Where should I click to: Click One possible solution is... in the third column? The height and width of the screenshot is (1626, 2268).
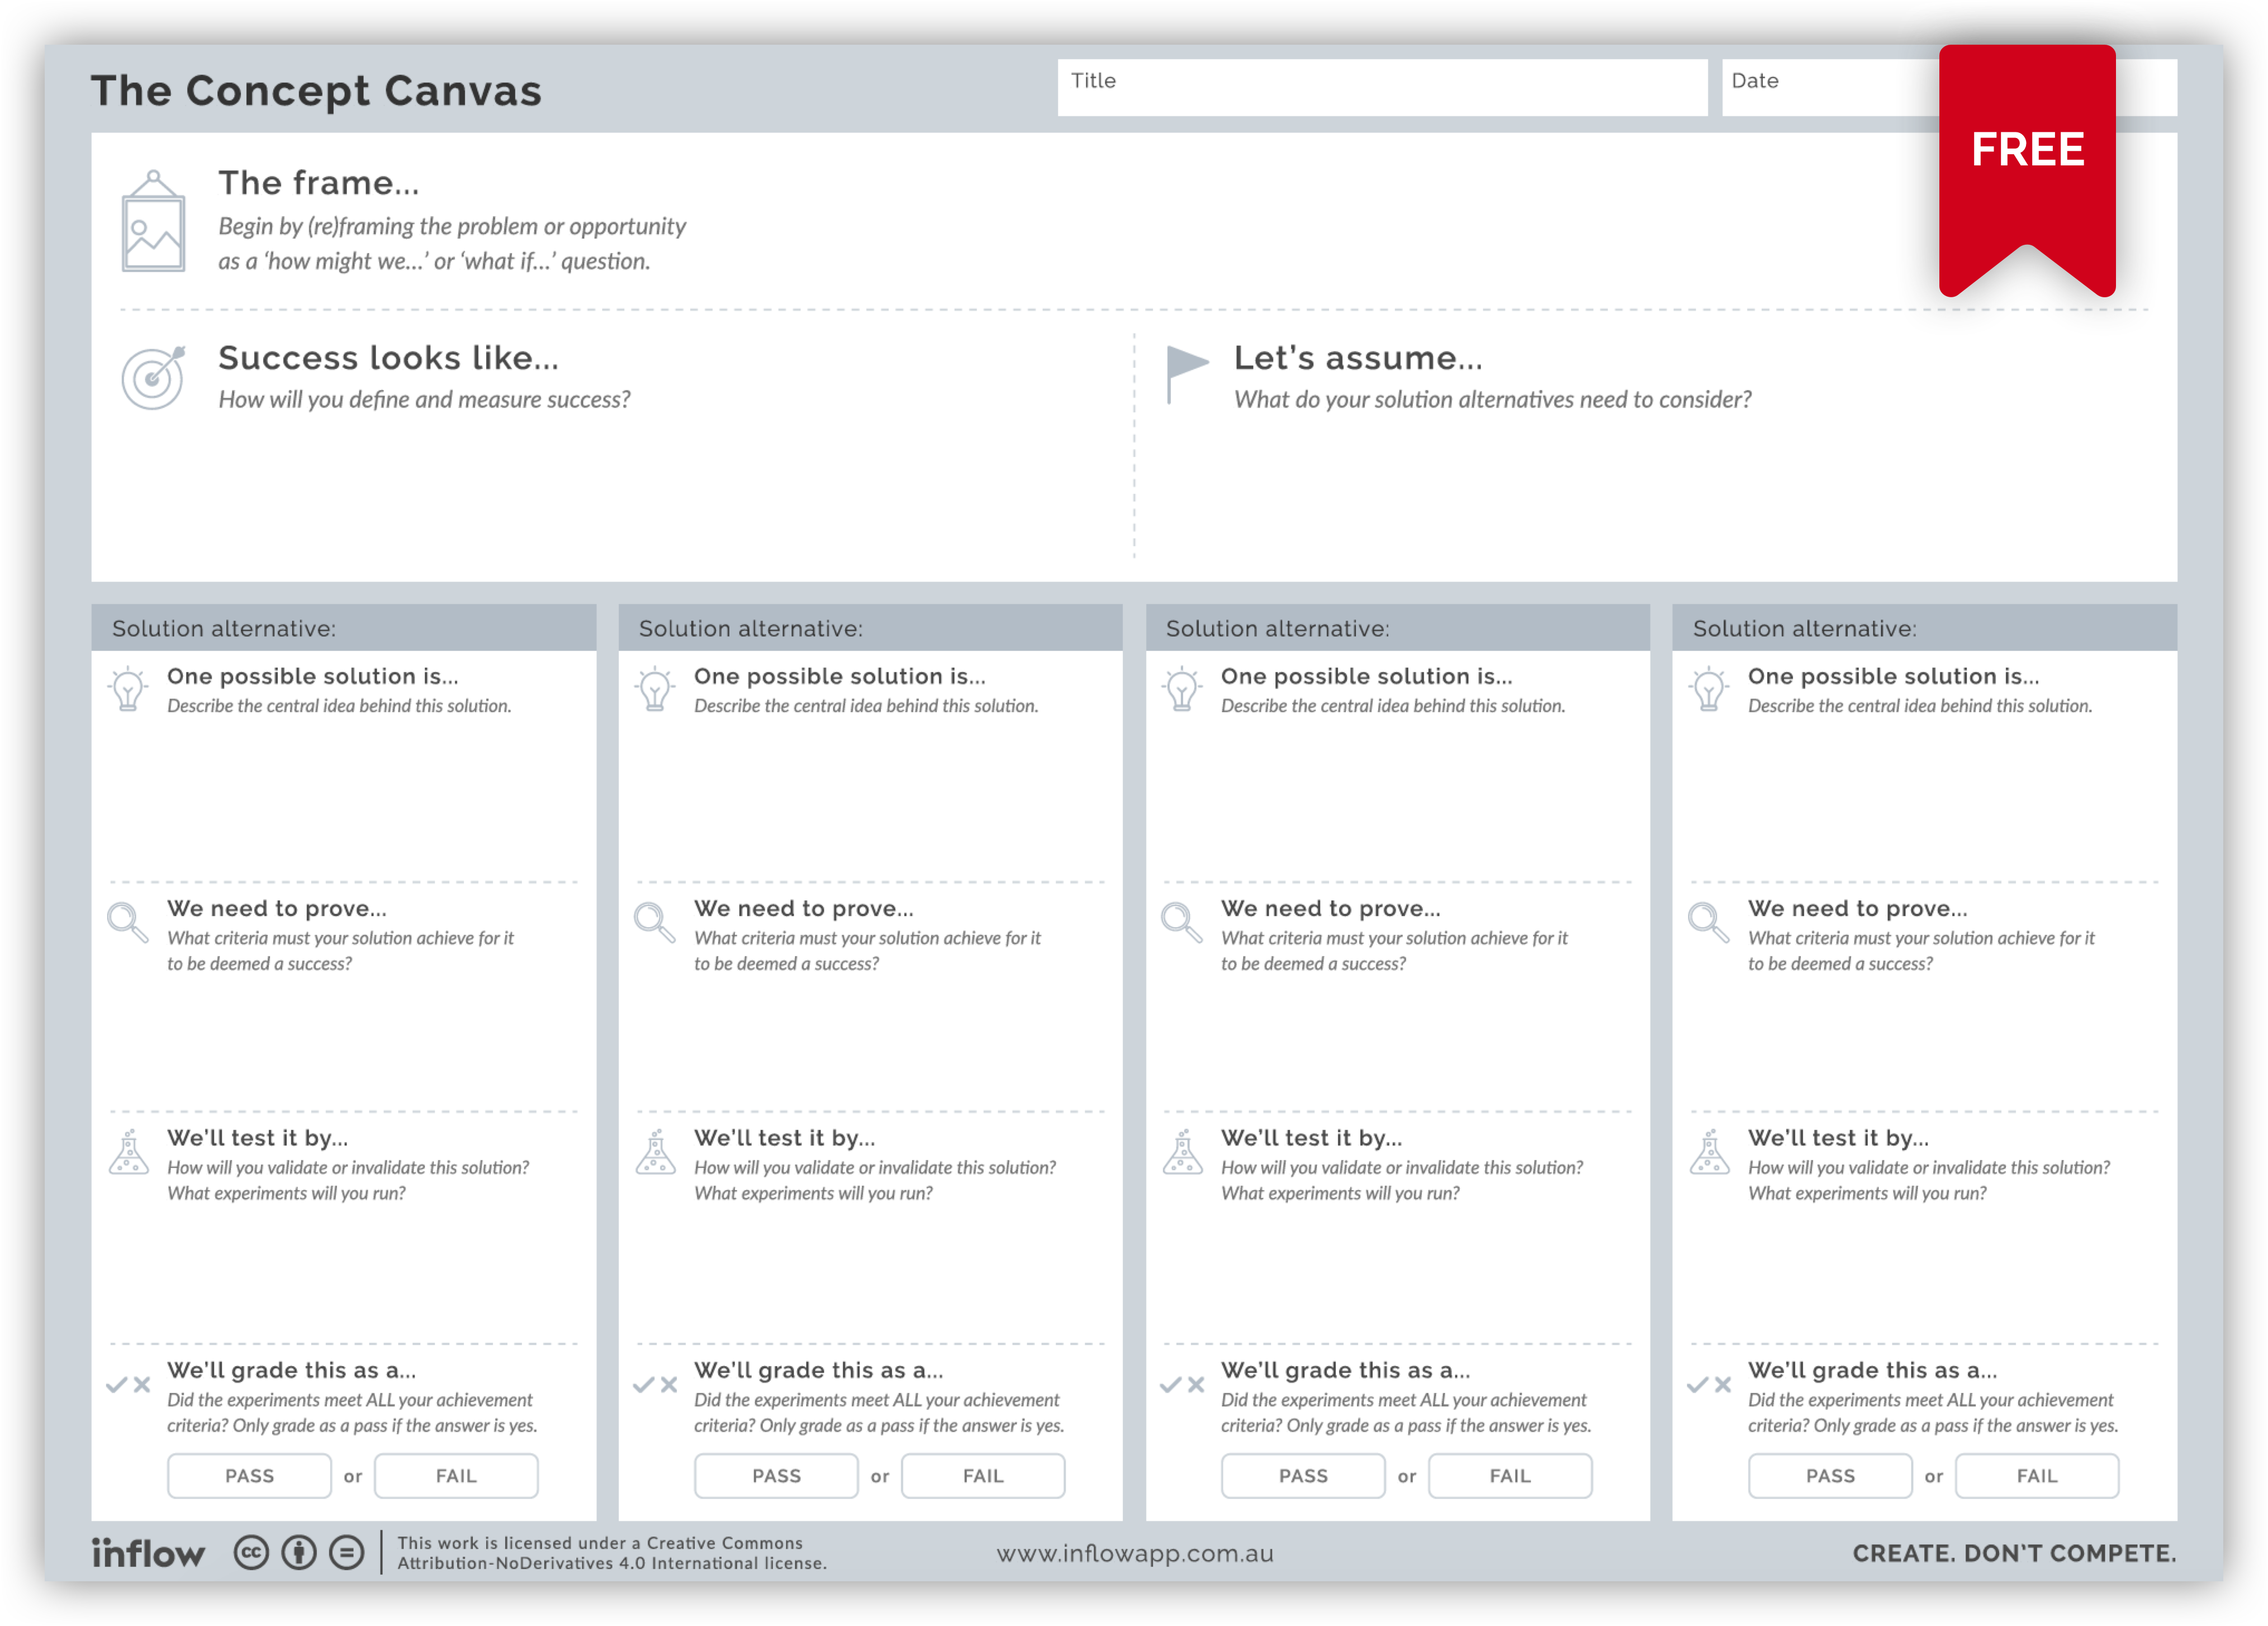click(x=1367, y=676)
